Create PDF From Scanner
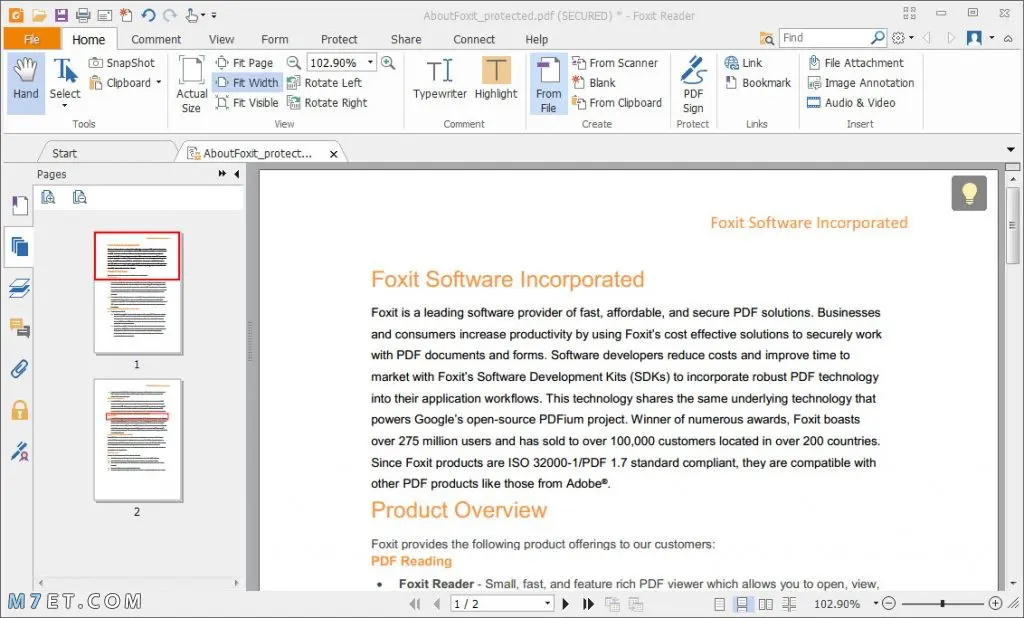Viewport: 1024px width, 618px height. pos(615,63)
